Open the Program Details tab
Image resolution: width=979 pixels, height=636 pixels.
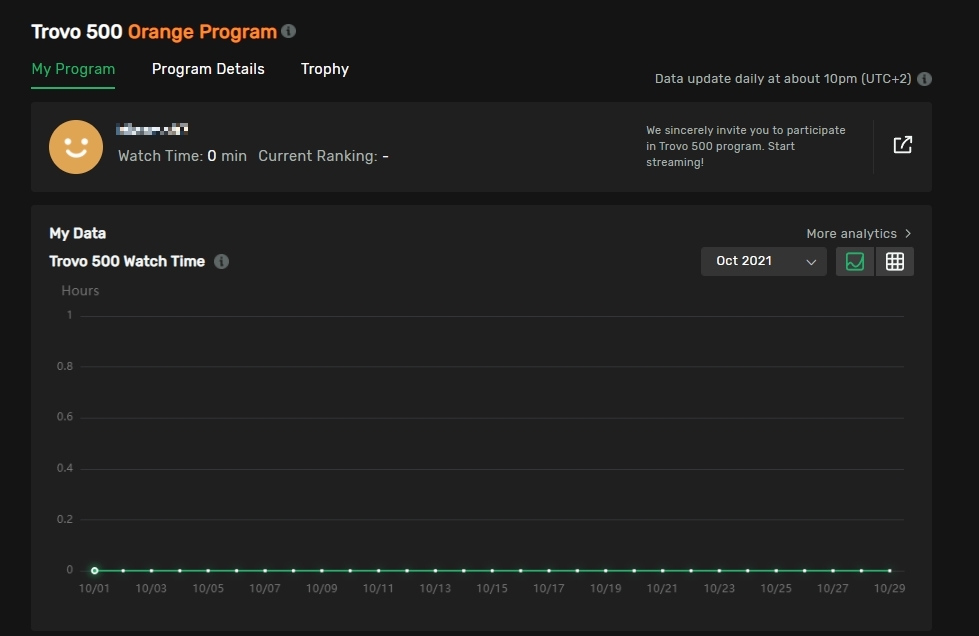(x=208, y=69)
